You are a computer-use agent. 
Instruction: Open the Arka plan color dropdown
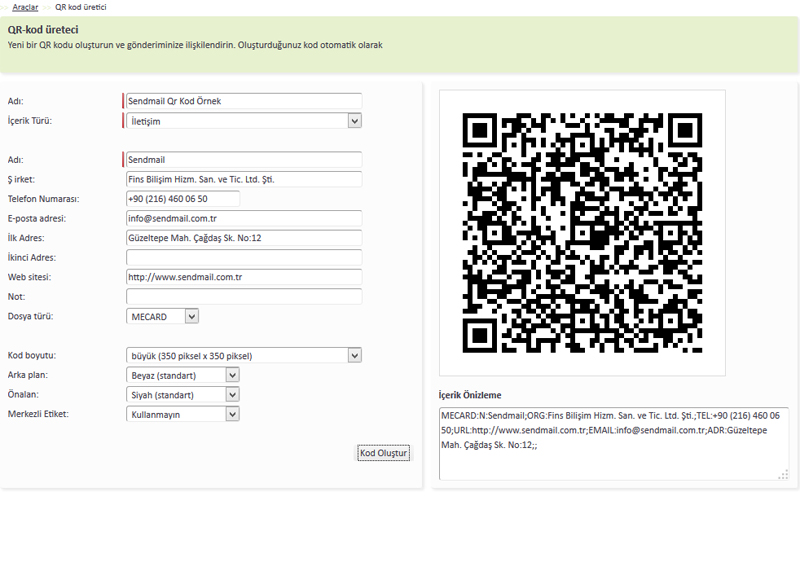click(x=183, y=375)
